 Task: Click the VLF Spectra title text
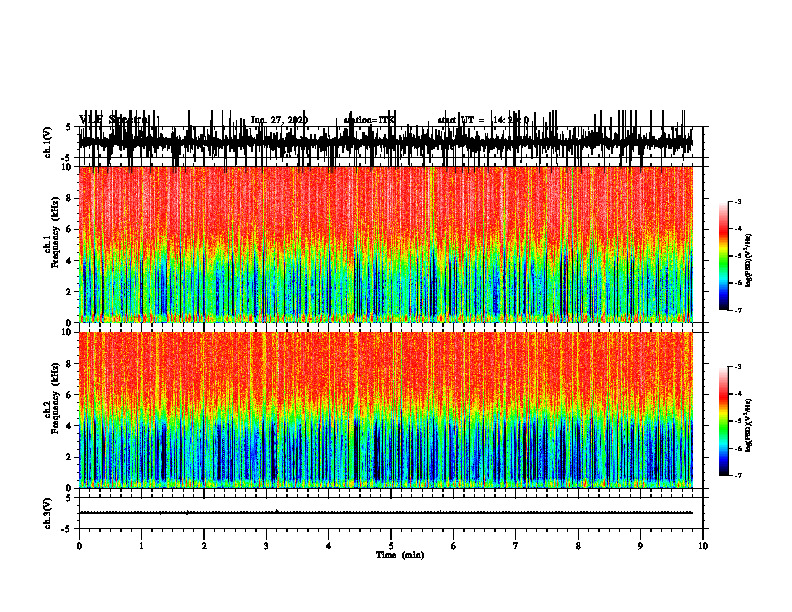click(x=114, y=120)
